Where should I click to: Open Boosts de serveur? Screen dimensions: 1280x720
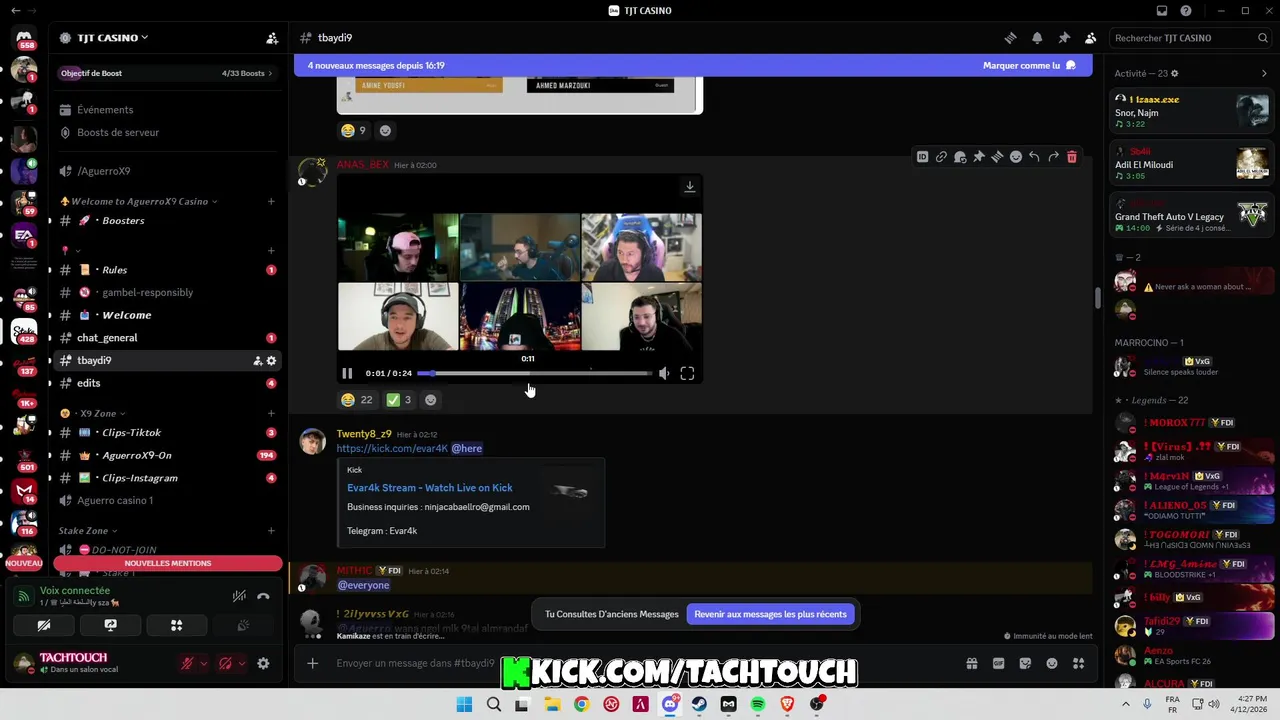(x=166, y=132)
